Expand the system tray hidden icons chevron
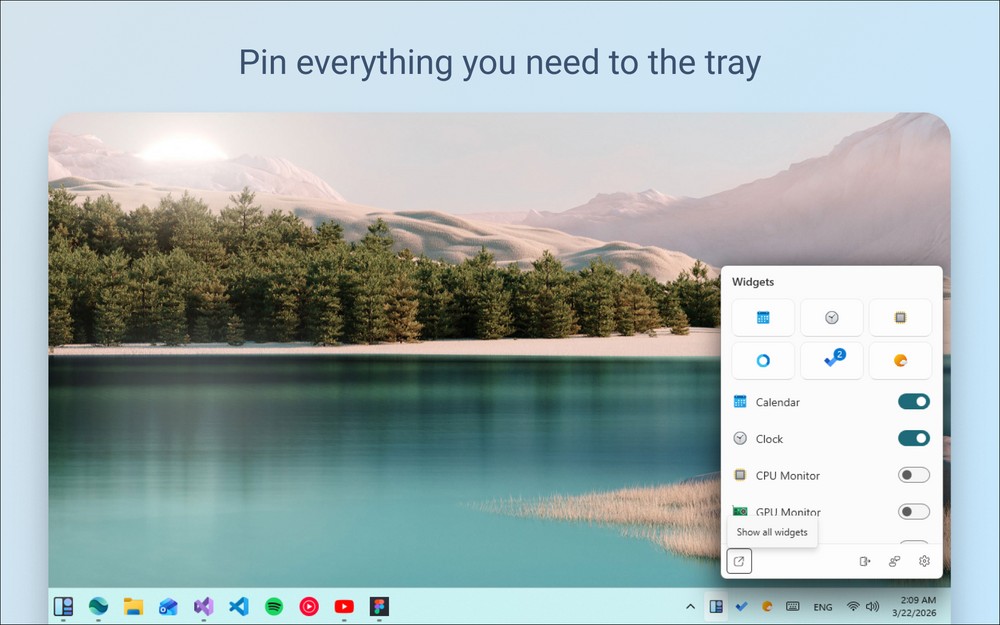Screen dimensions: 1000x625 690,607
